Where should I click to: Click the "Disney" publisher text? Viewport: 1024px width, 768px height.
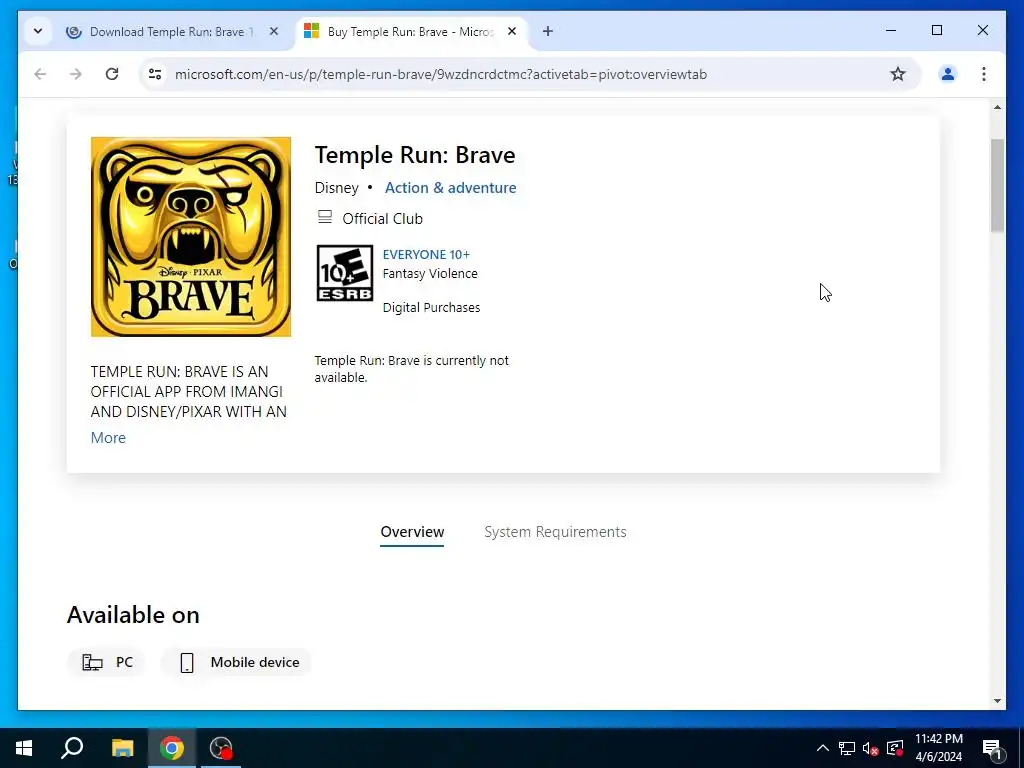tap(336, 187)
